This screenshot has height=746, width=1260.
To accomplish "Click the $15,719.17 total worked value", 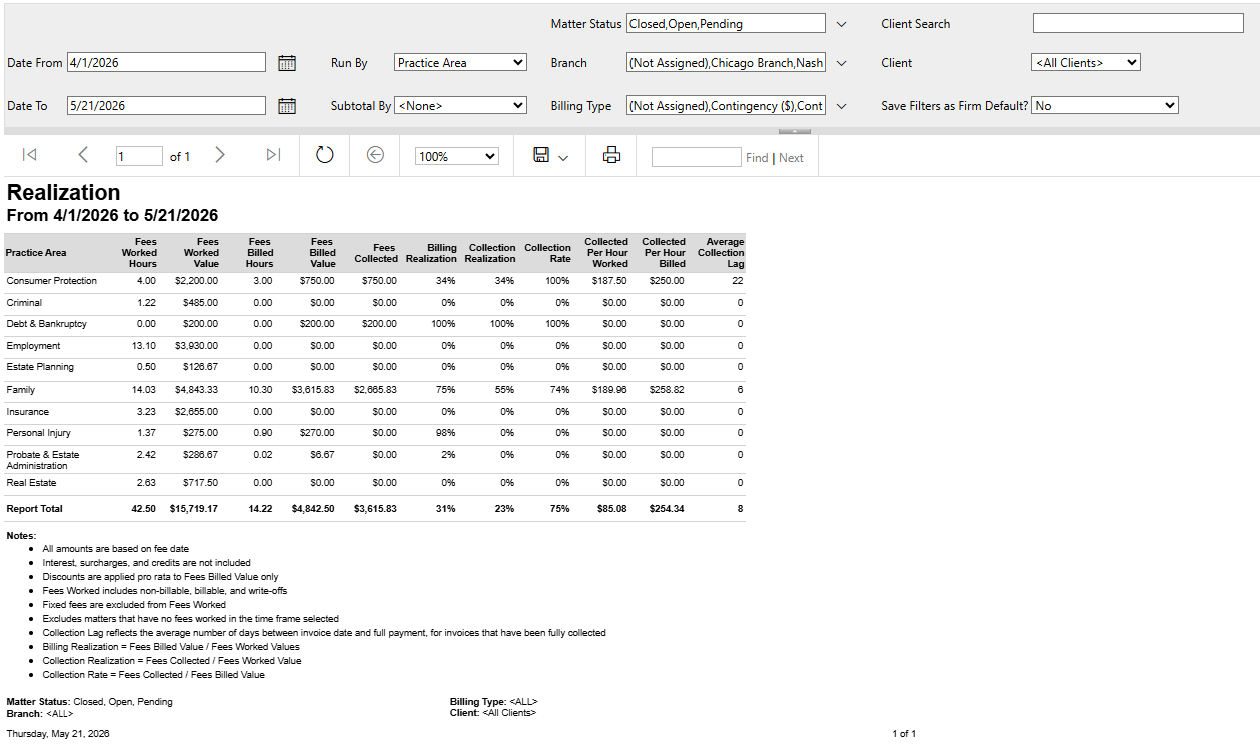I will coord(194,509).
